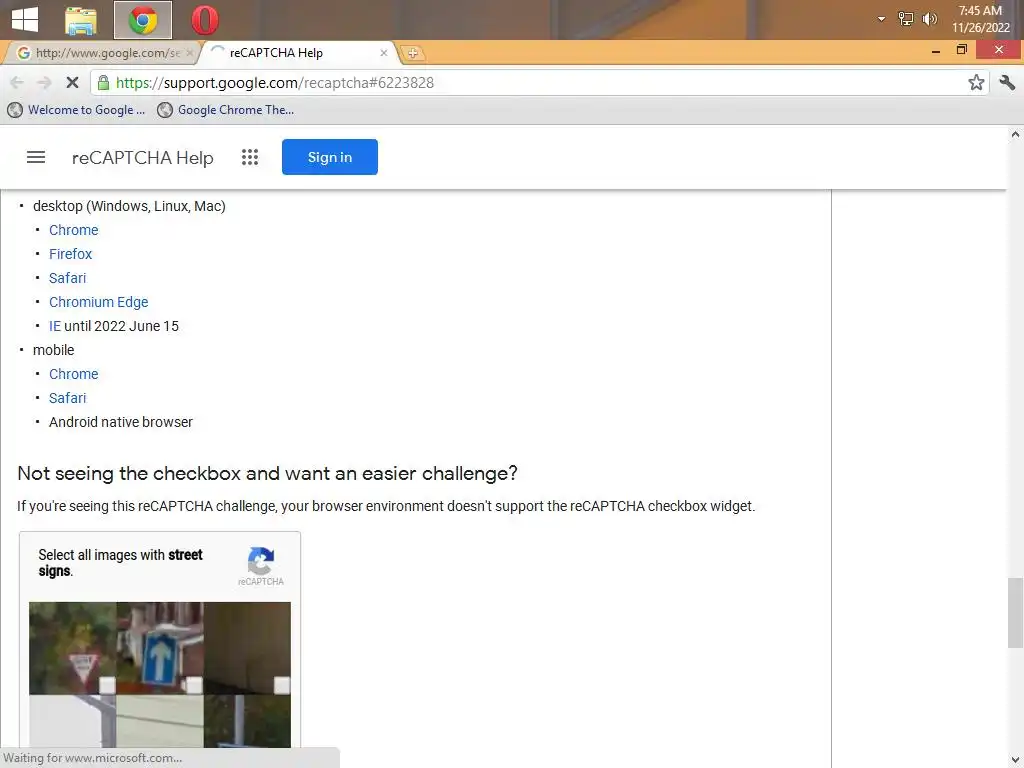This screenshot has width=1024, height=768.
Task: Click the Chrome taskbar icon
Action: (142, 20)
